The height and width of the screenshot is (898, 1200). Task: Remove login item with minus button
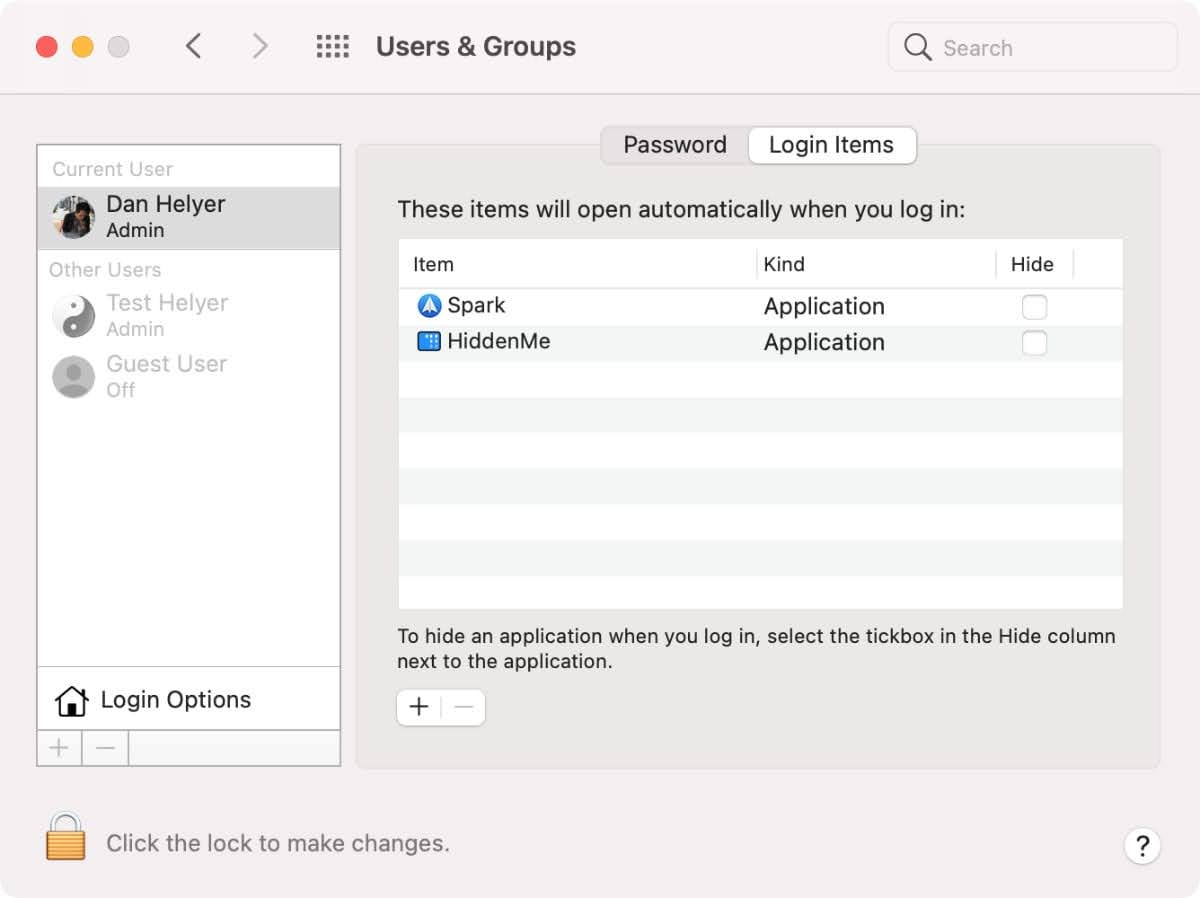pos(463,708)
